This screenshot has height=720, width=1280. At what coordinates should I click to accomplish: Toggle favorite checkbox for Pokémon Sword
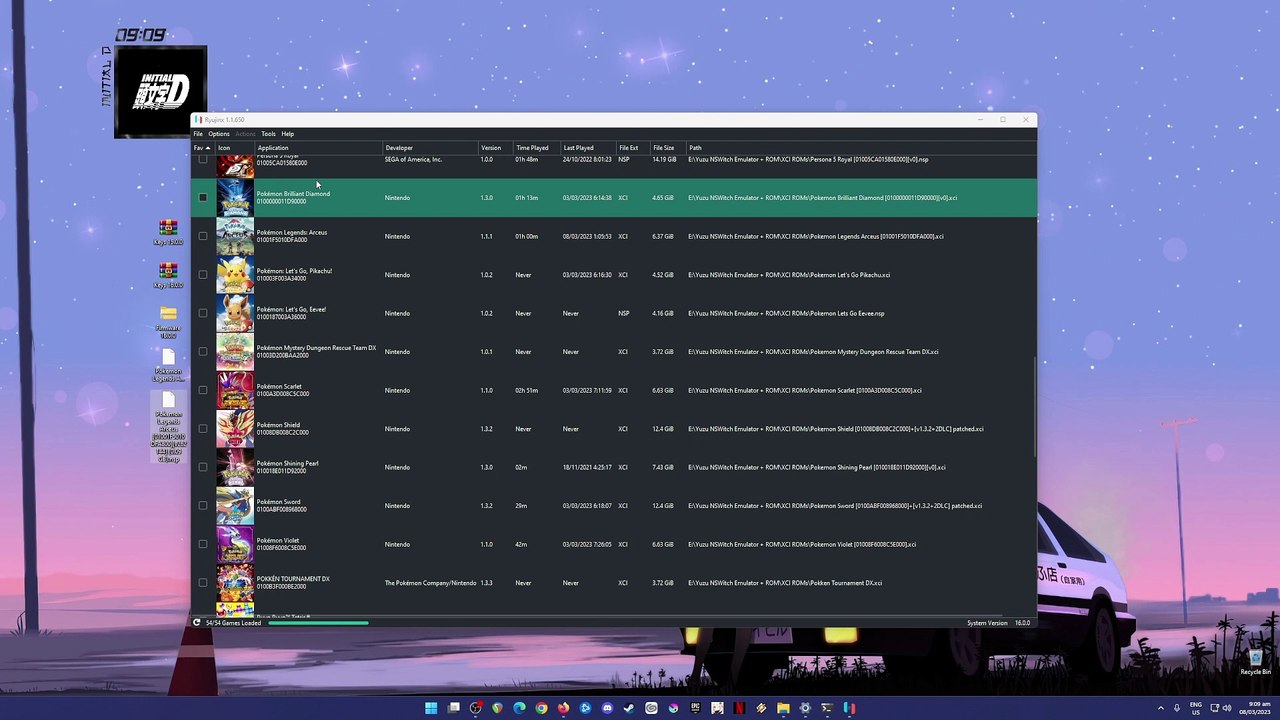203,506
